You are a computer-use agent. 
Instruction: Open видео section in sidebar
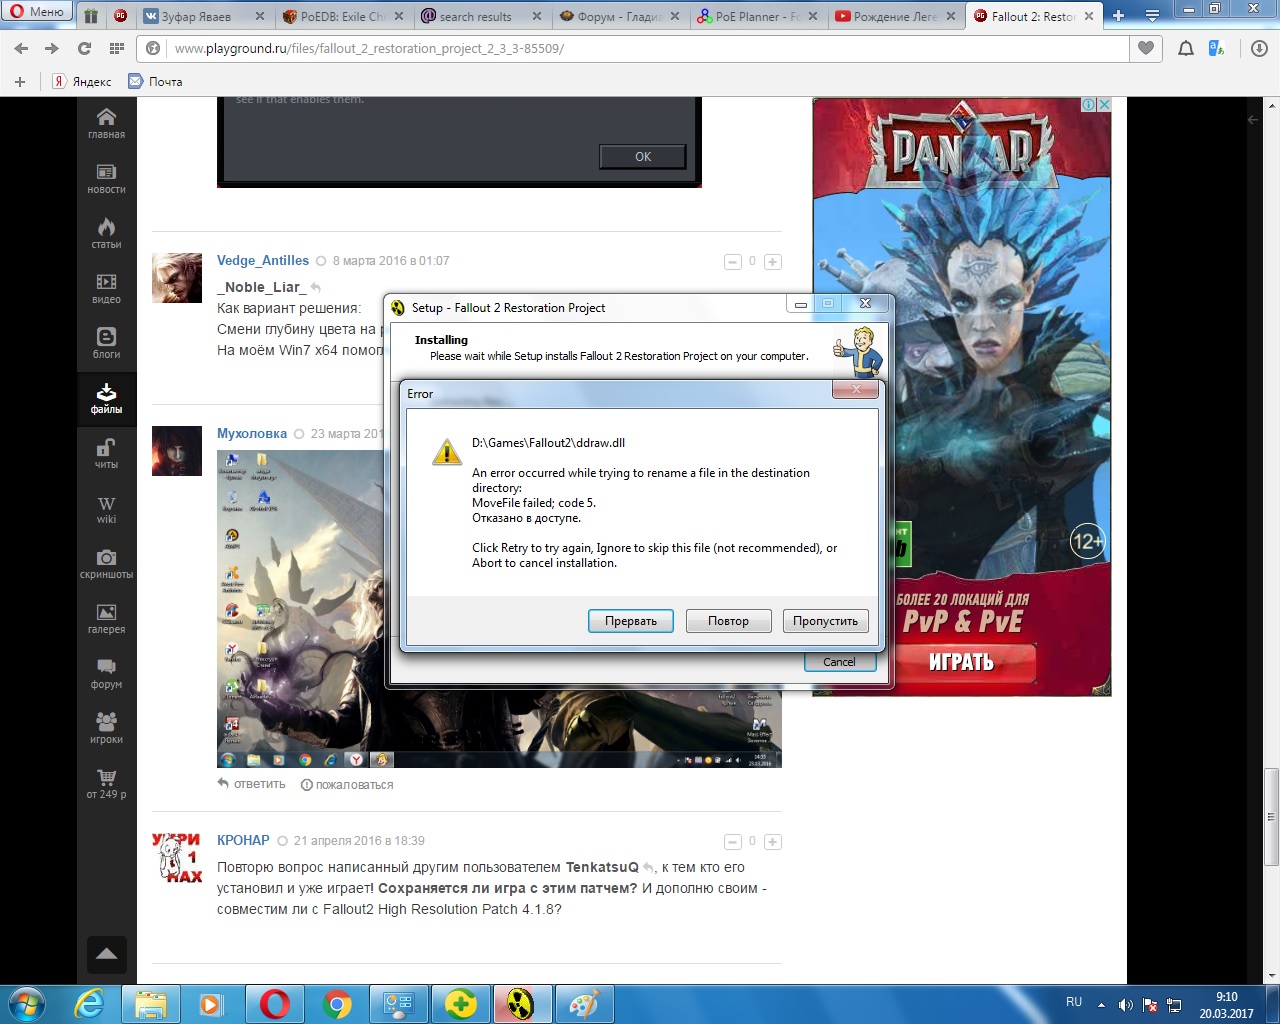click(x=106, y=289)
